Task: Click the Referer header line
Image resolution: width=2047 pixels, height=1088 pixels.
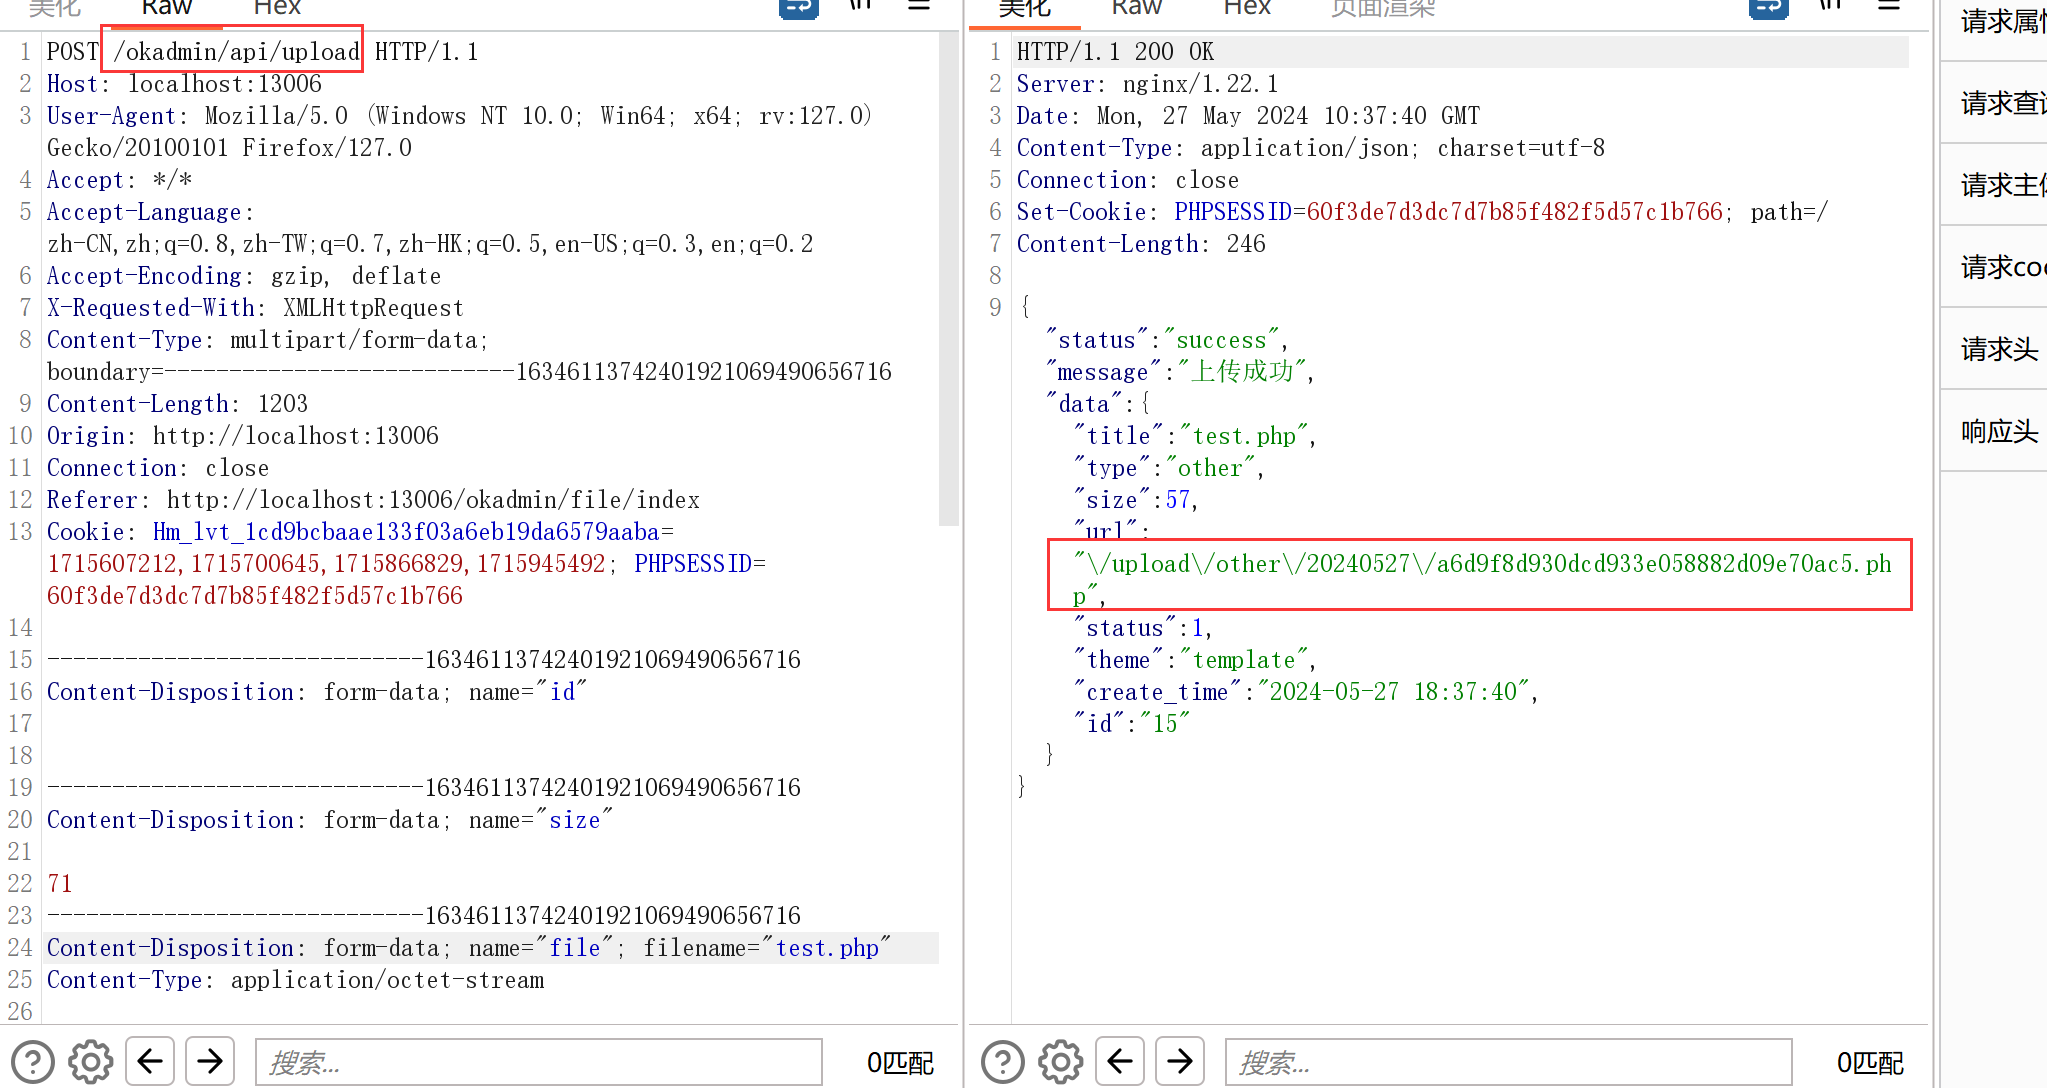Action: pos(373,500)
